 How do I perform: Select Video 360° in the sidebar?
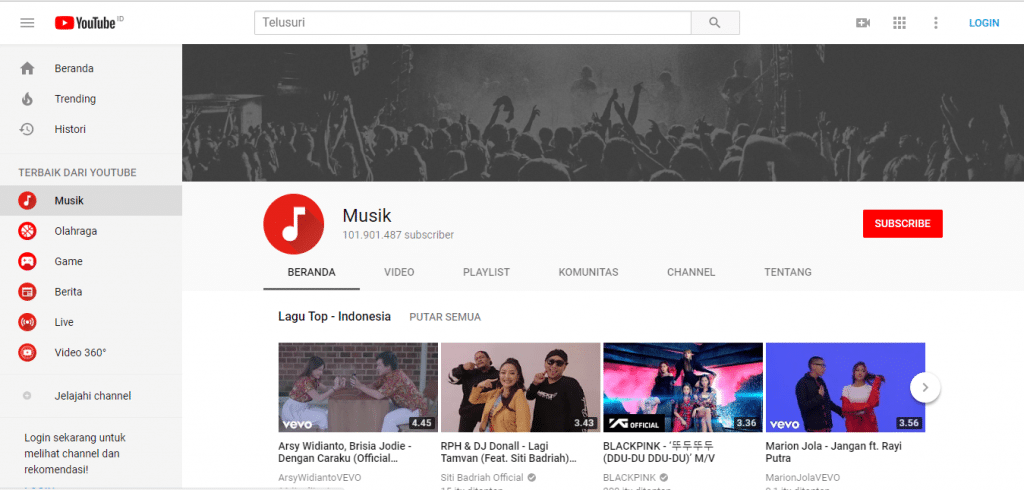(91, 352)
